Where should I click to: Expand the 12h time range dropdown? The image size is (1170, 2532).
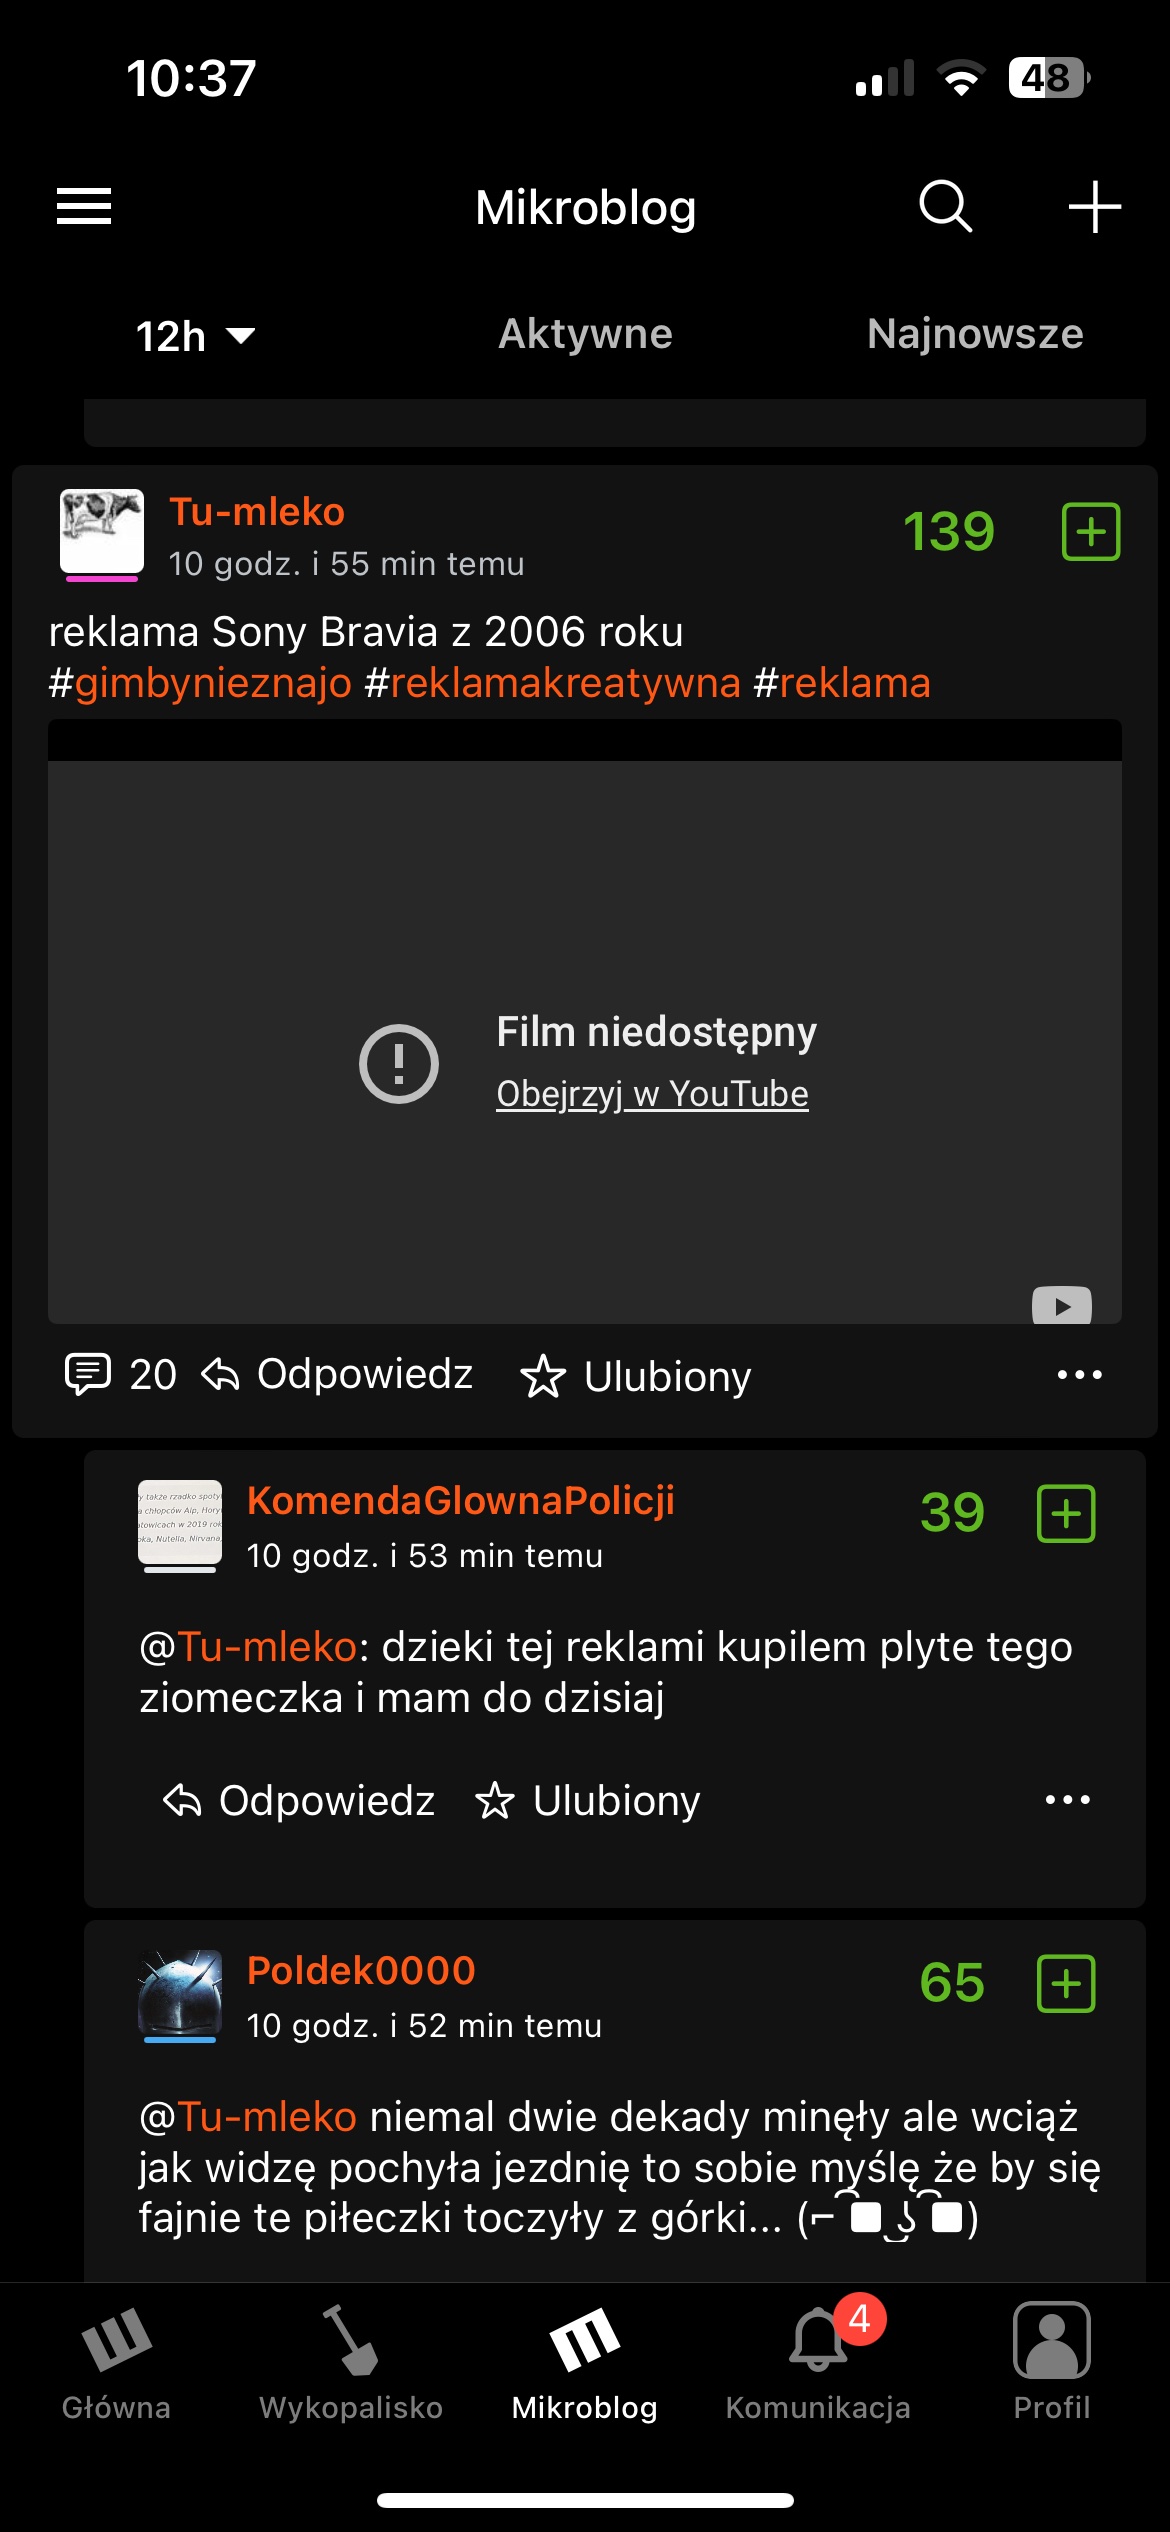[x=195, y=336]
